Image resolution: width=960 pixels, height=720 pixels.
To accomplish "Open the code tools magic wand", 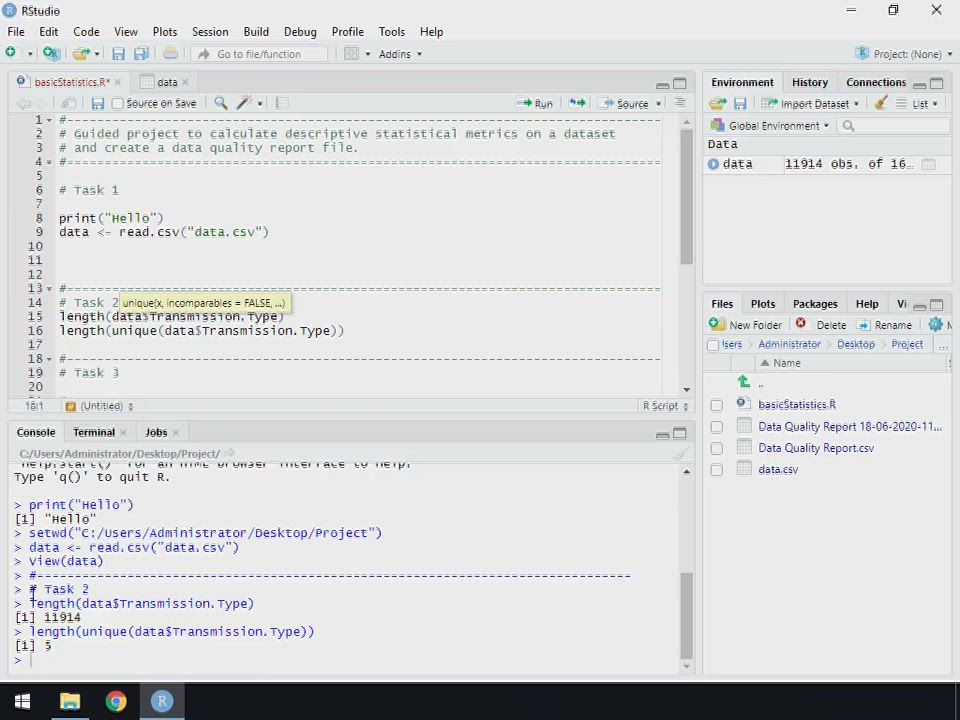I will point(244,103).
